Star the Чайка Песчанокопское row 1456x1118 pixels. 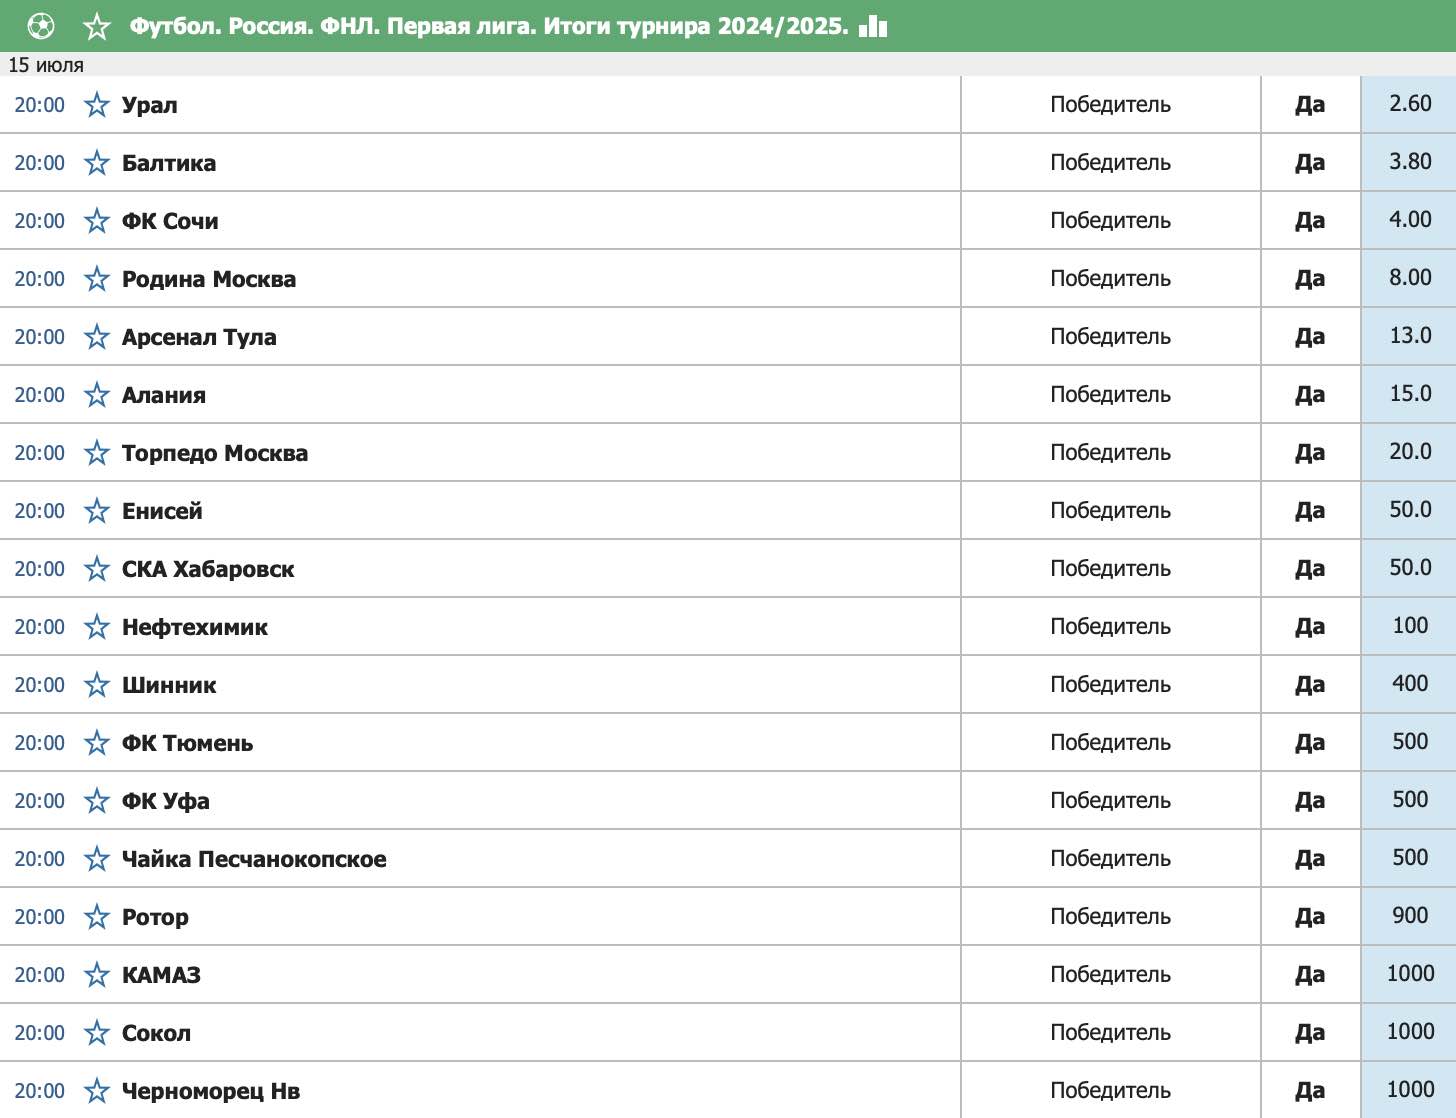[97, 858]
